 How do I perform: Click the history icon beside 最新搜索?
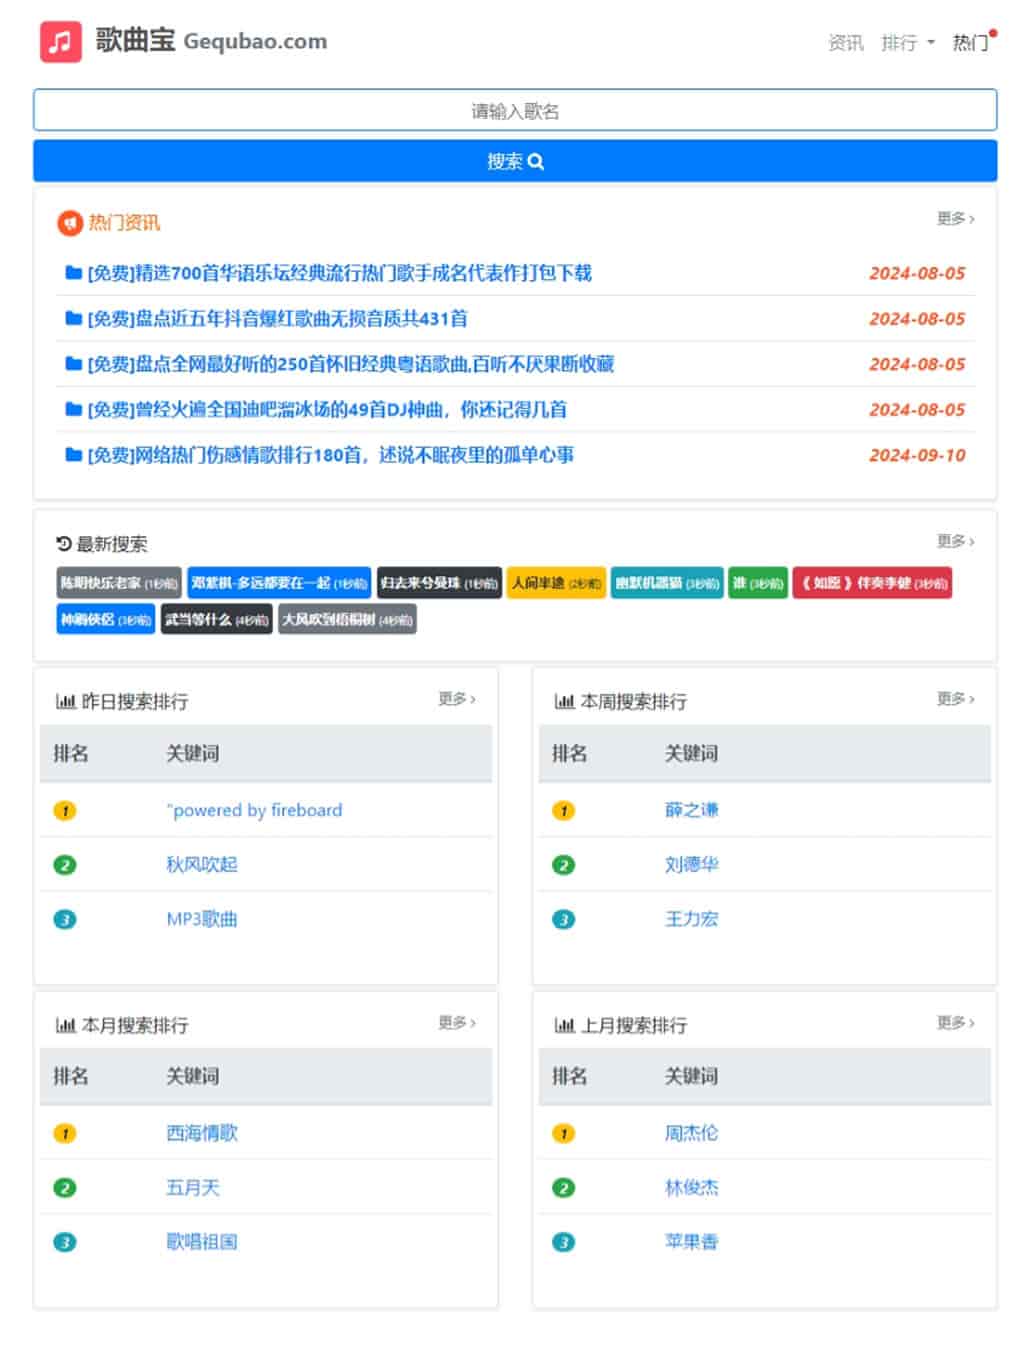(x=64, y=544)
